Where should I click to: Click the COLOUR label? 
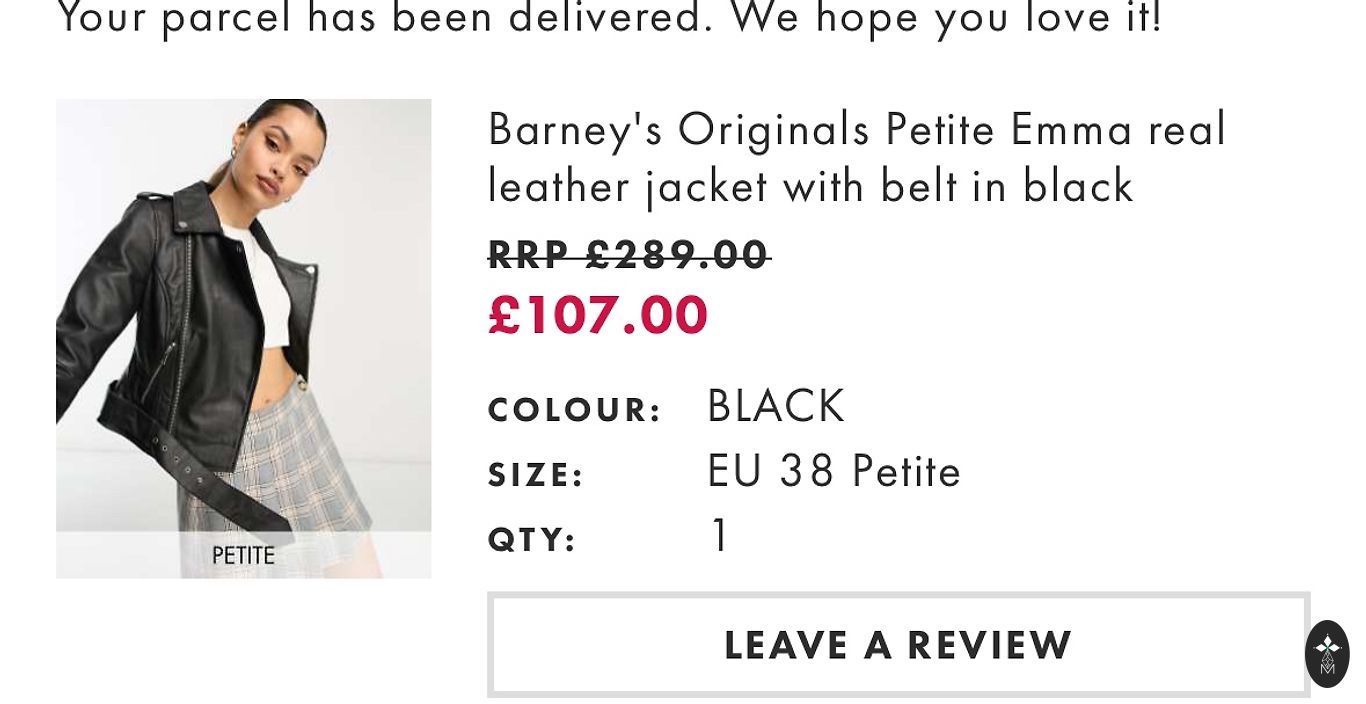575,410
